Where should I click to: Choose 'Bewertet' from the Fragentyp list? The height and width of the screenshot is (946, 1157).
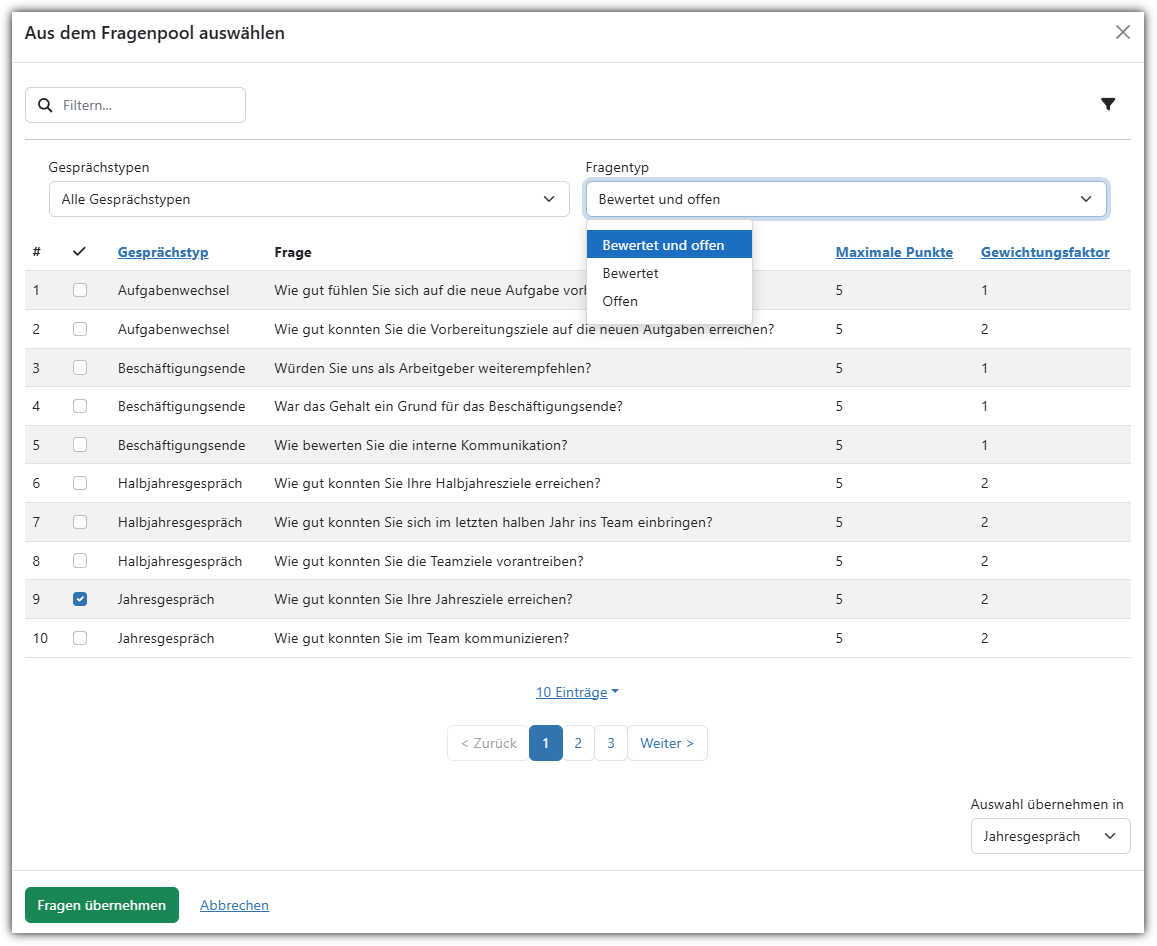[x=630, y=273]
